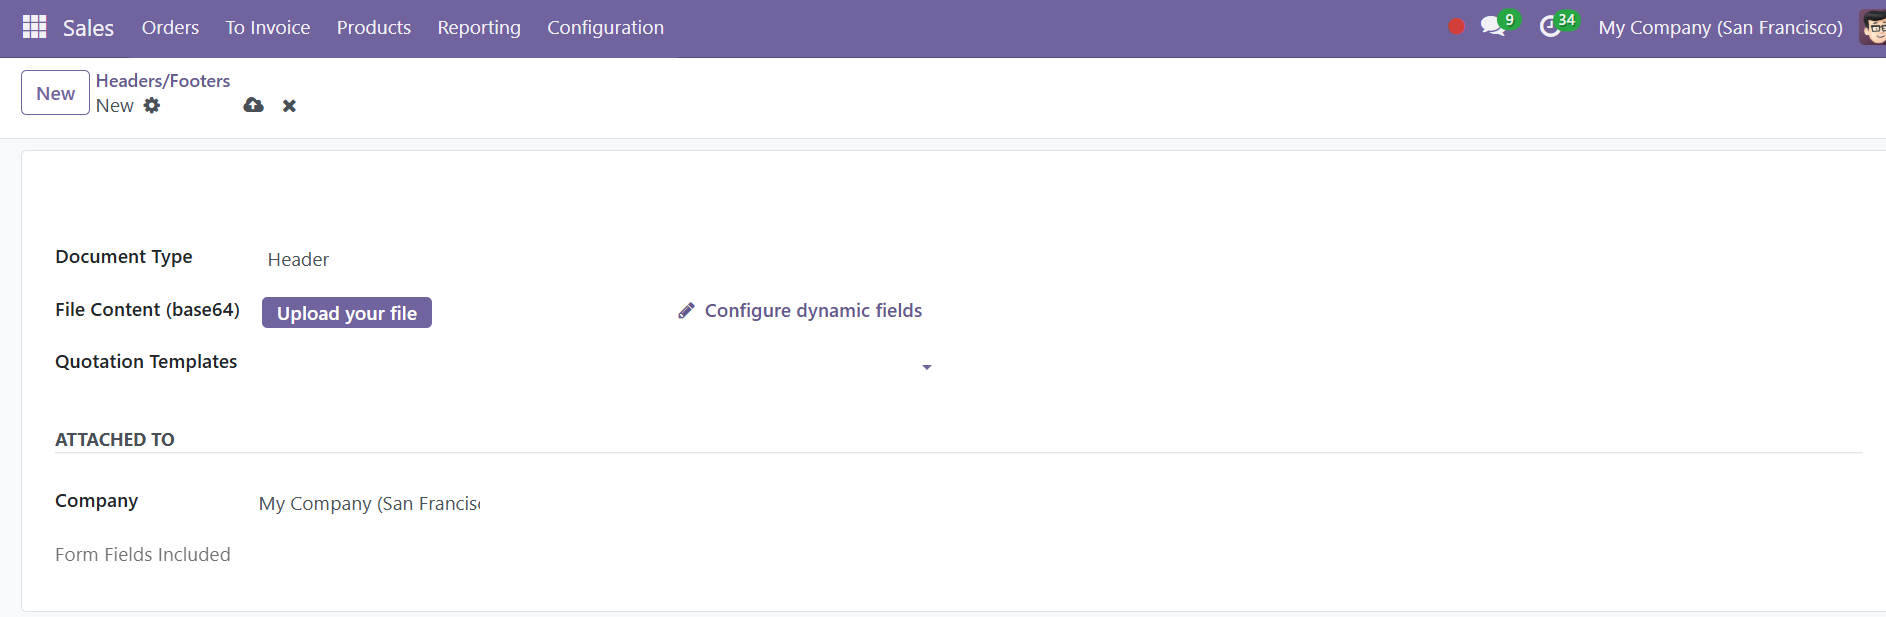Screen dimensions: 1886x617
Task: Open the Configuration menu
Action: tap(605, 27)
